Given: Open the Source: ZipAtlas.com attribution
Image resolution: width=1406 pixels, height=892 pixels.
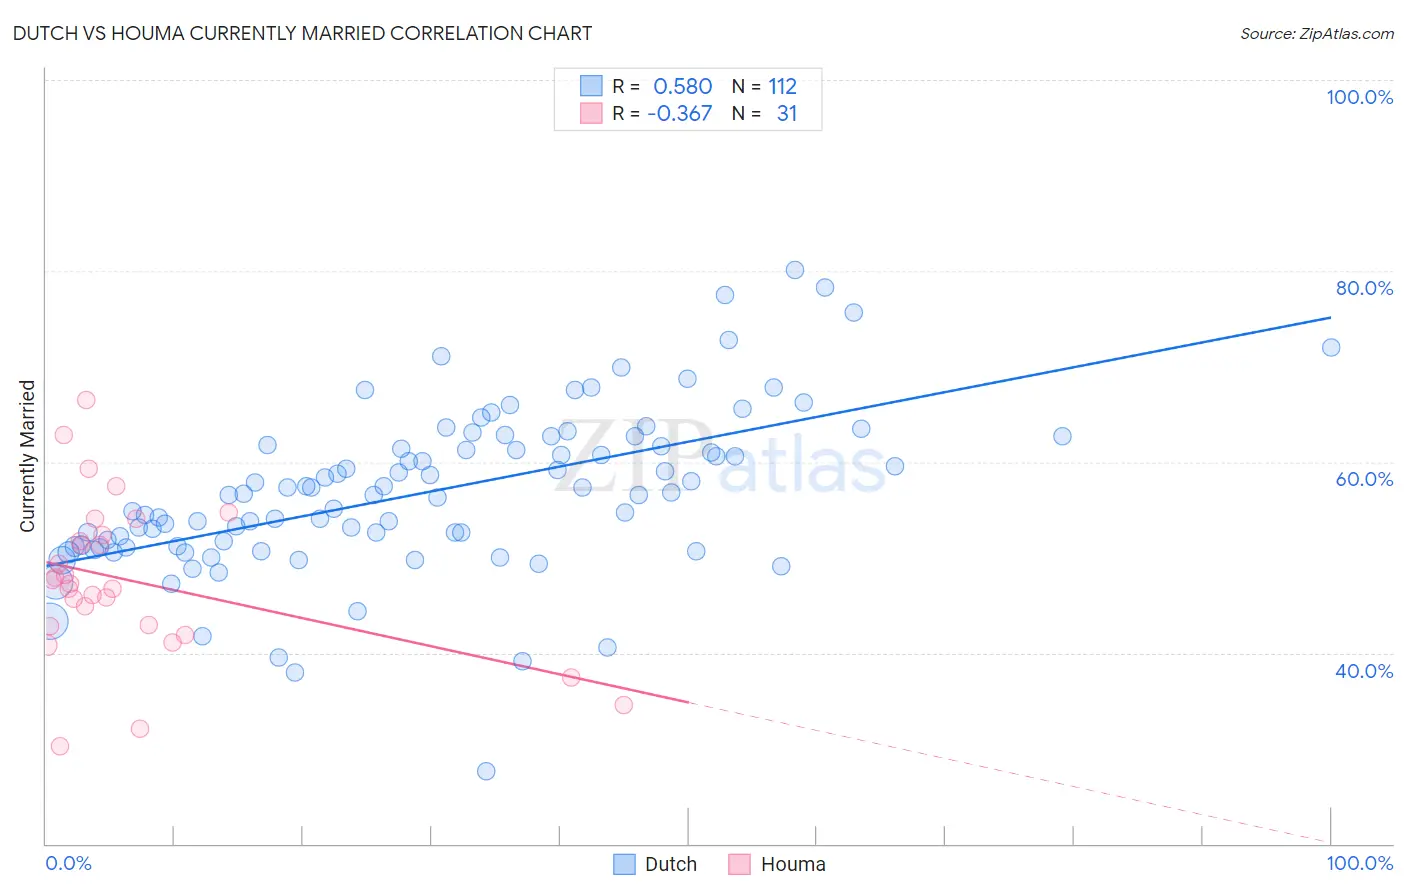Looking at the screenshot, I should tap(1317, 33).
